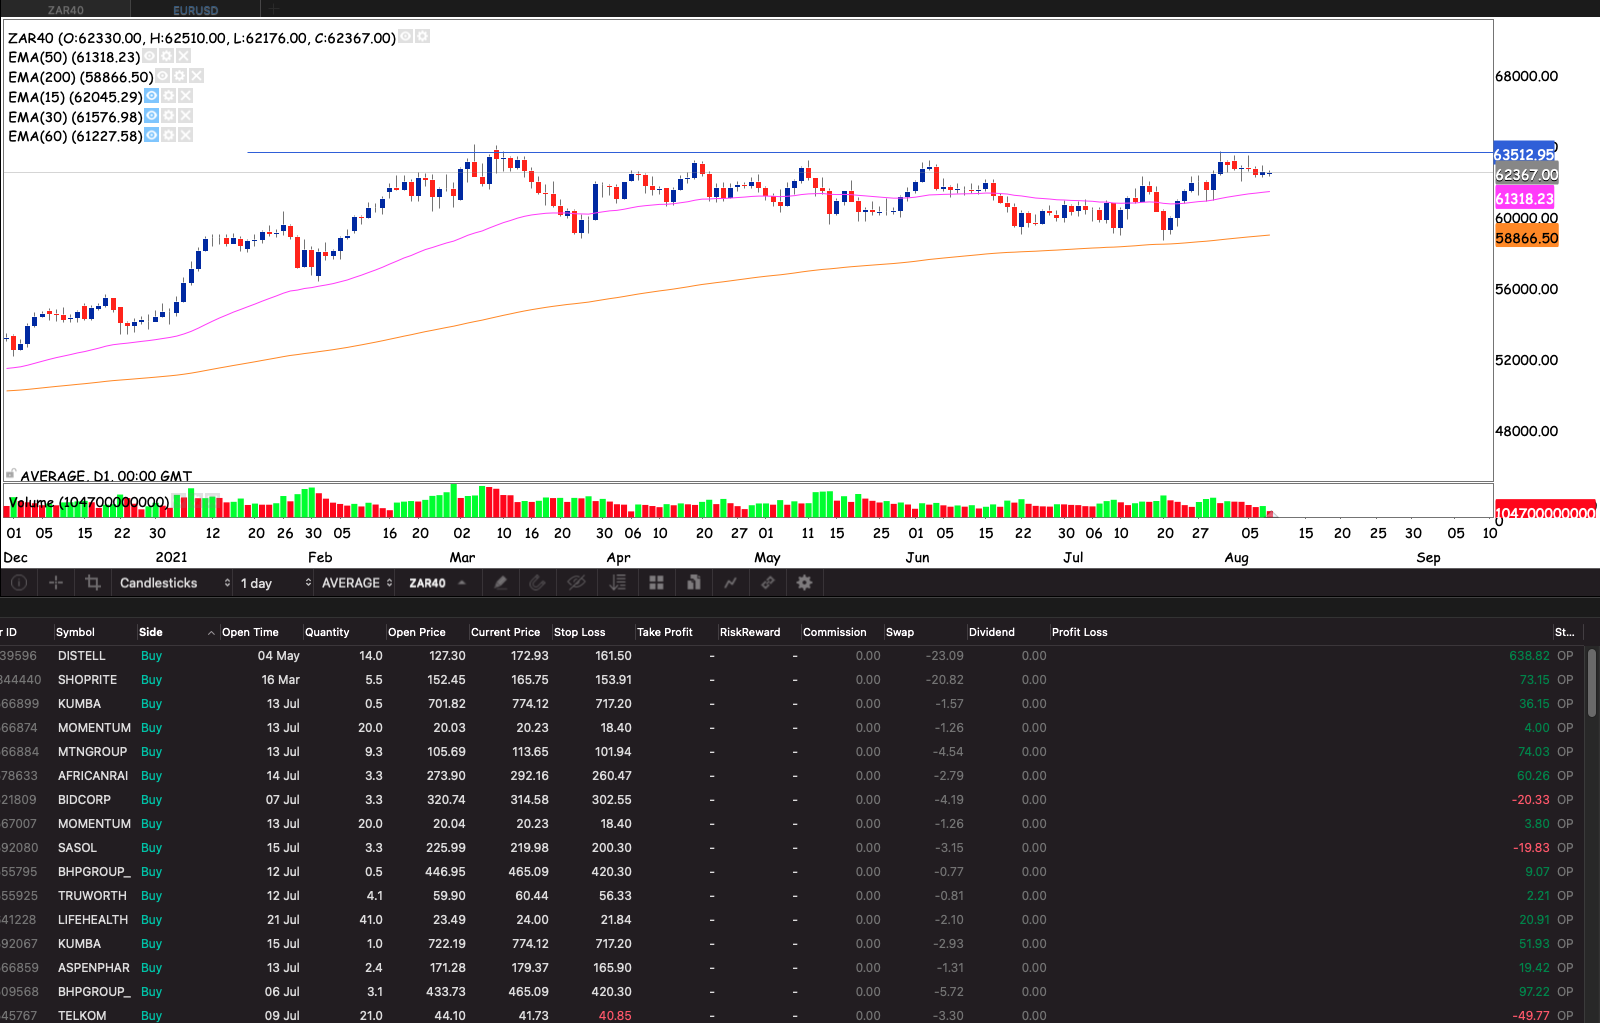Image resolution: width=1600 pixels, height=1023 pixels.
Task: Hide the EMA(60) indicator line
Action: (151, 135)
